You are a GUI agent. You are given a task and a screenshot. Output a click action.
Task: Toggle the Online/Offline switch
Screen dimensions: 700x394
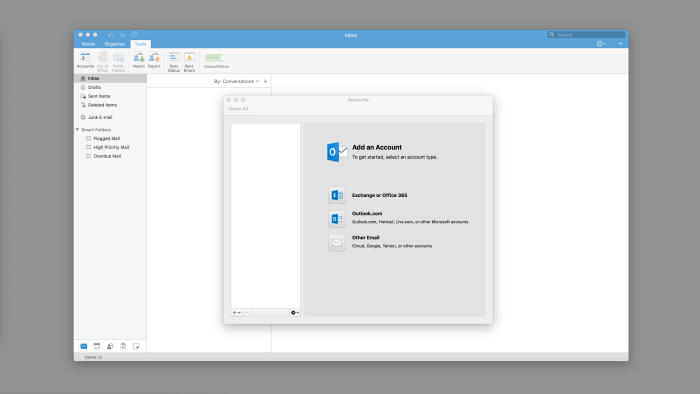[x=216, y=58]
